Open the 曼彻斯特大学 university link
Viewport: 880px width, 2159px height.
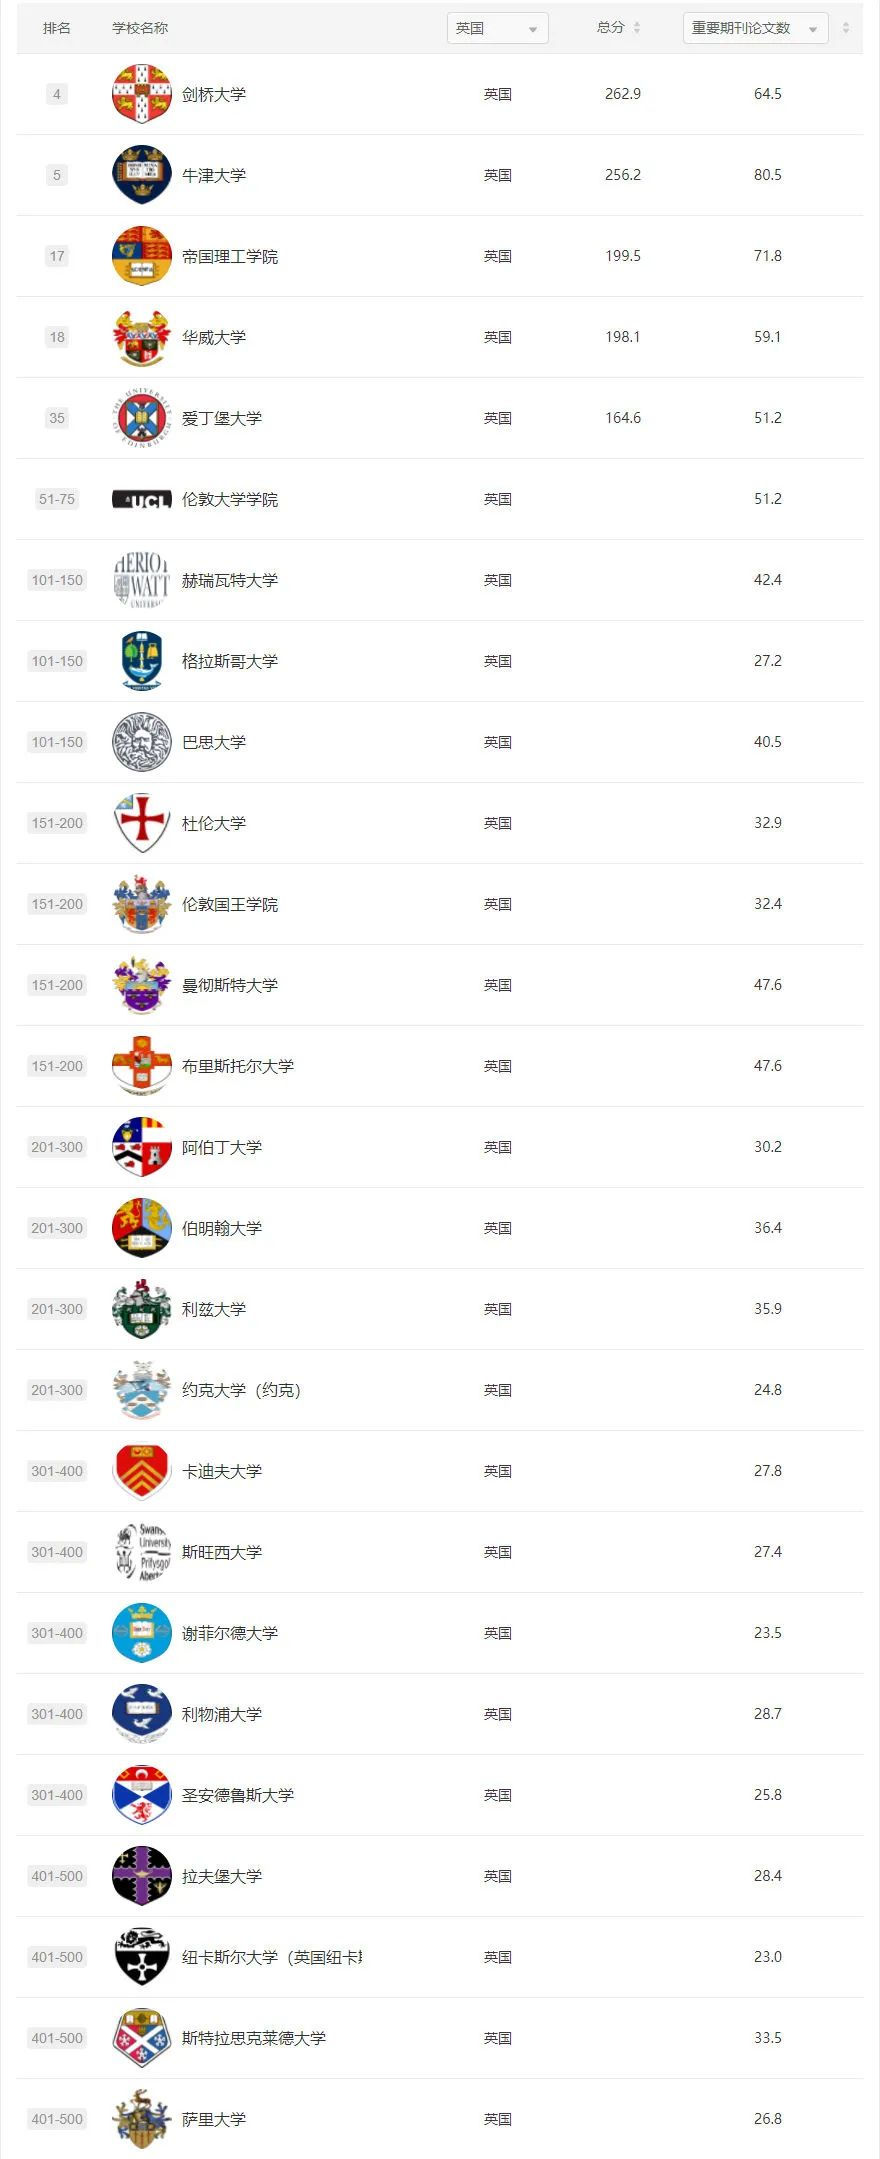pos(230,985)
